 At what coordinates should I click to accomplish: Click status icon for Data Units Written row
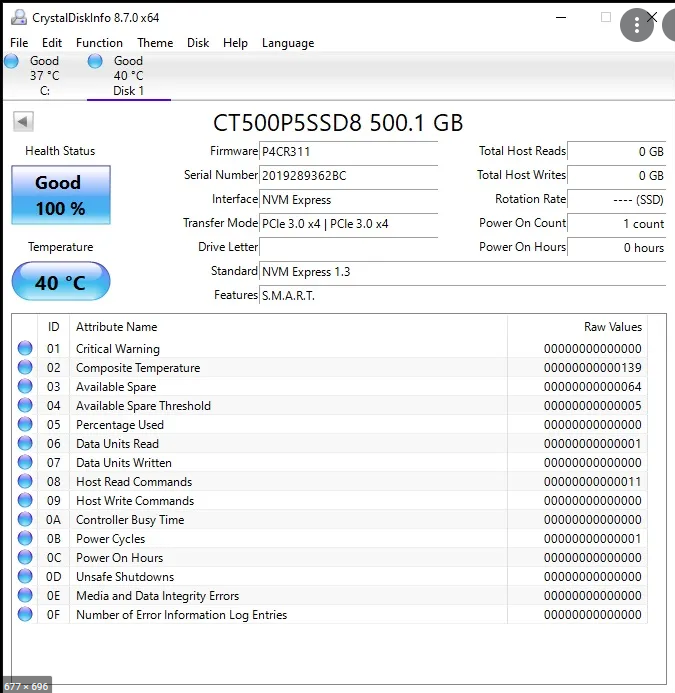pyautogui.click(x=25, y=462)
